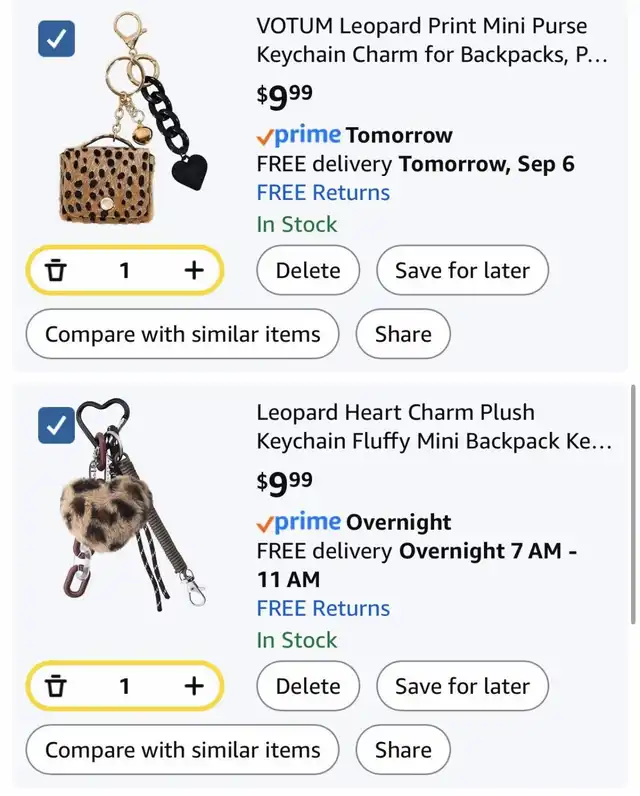Compare Leopard Heart Charm with similar items
Image resolution: width=640 pixels, height=796 pixels.
pos(183,750)
